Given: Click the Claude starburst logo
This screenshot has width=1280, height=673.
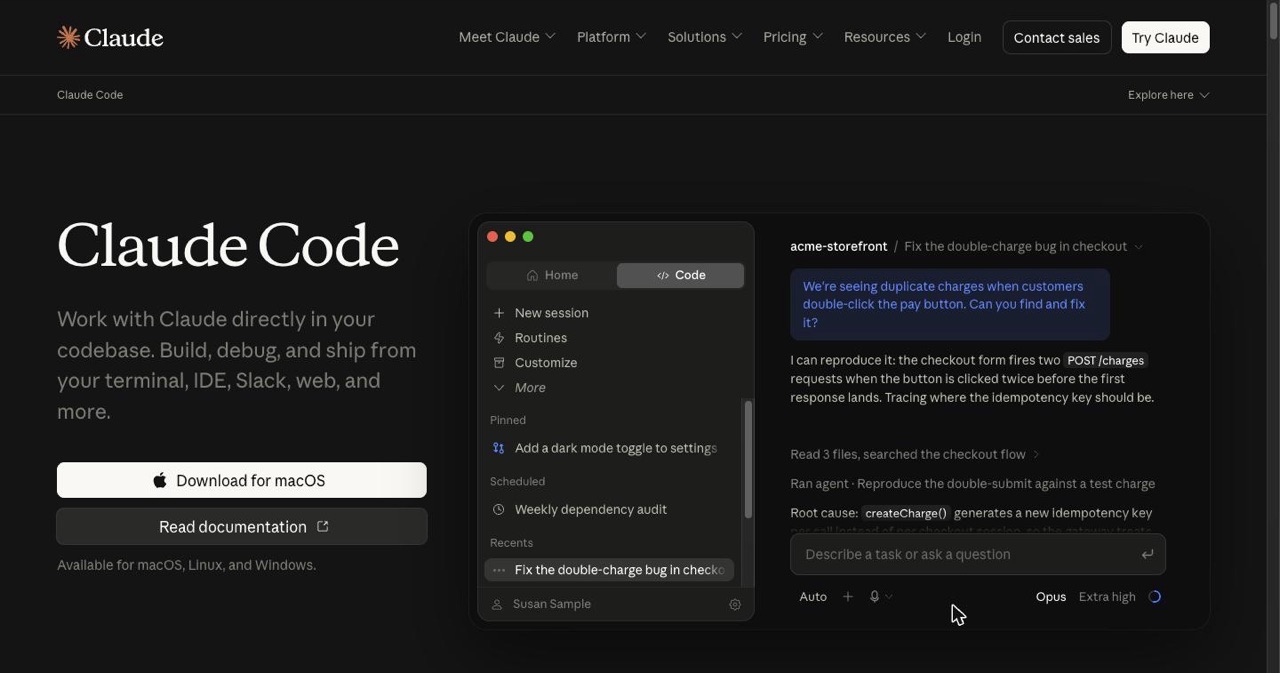Looking at the screenshot, I should [x=68, y=37].
